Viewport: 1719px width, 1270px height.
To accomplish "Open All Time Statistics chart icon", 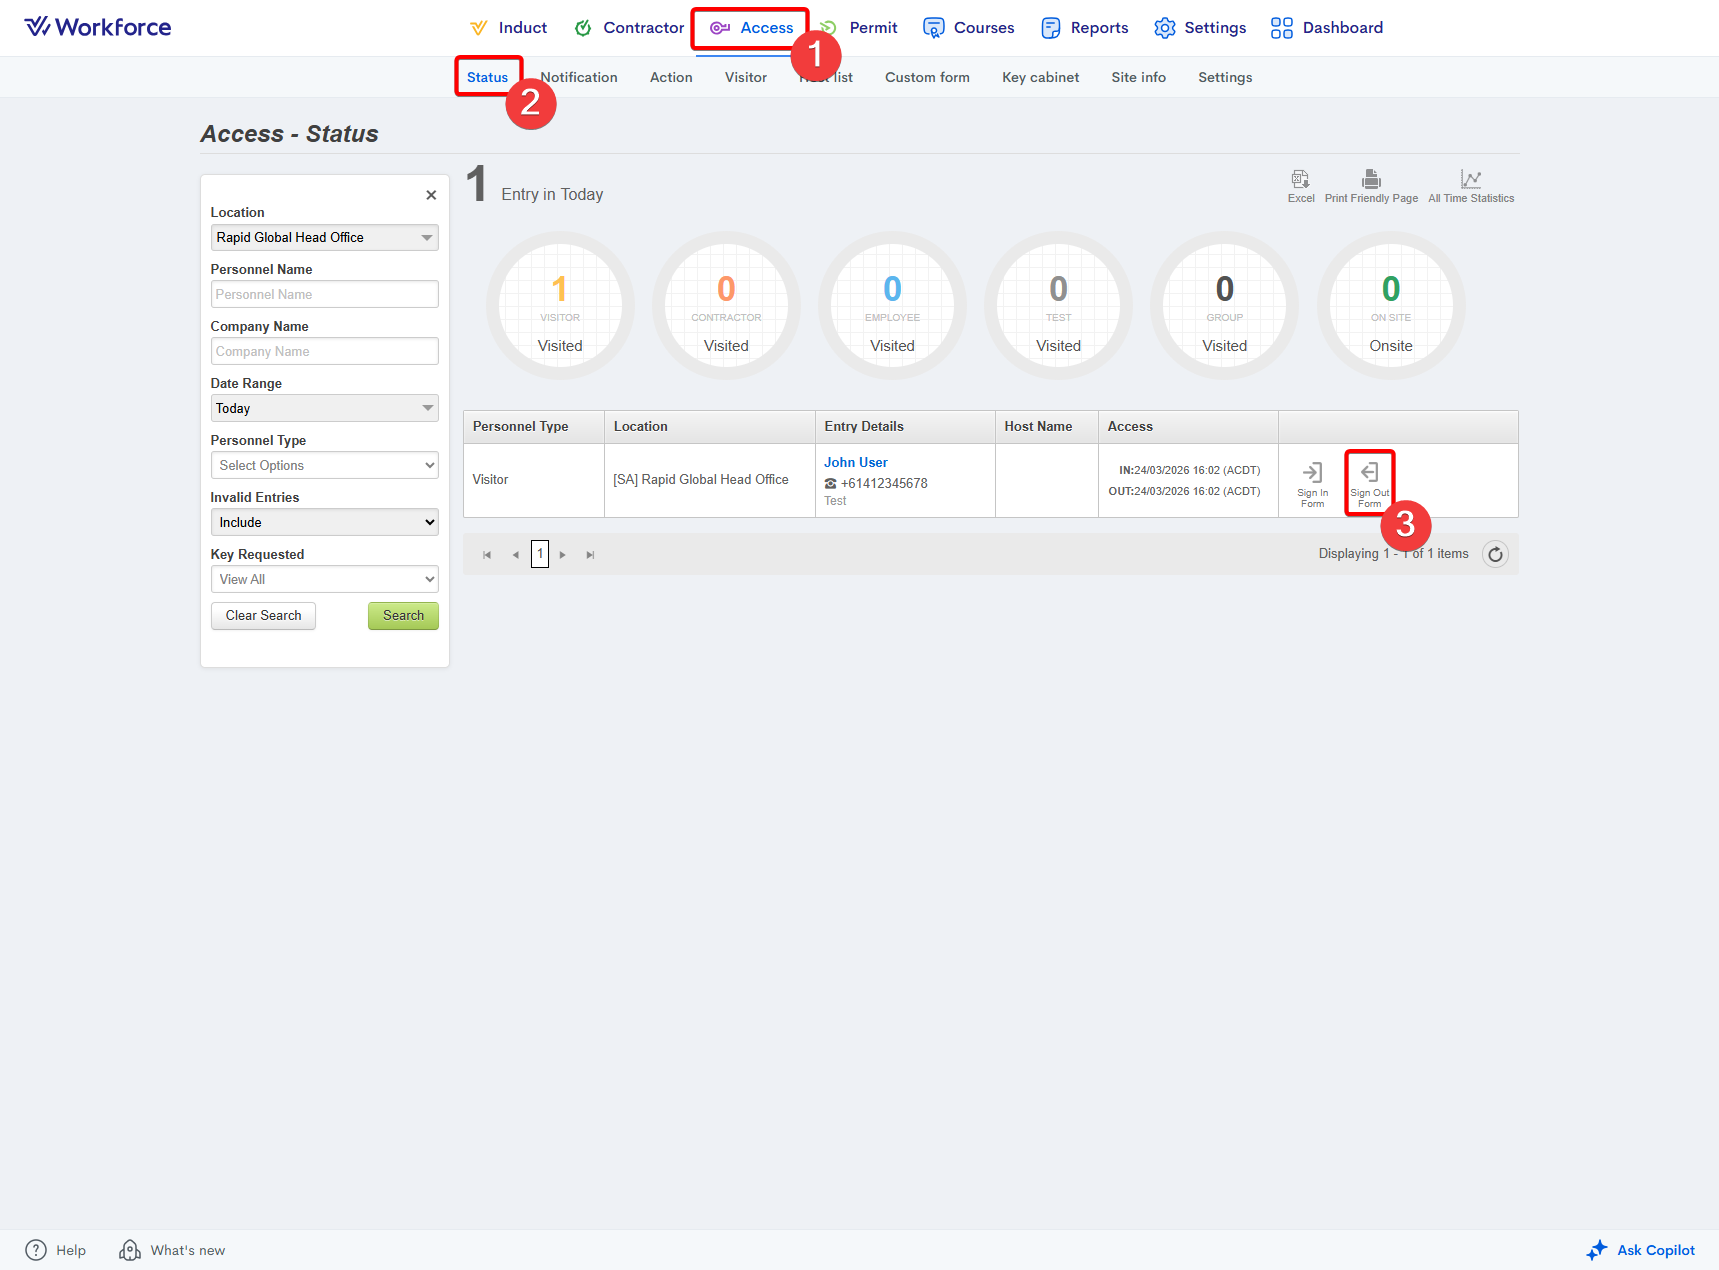I will [1470, 180].
